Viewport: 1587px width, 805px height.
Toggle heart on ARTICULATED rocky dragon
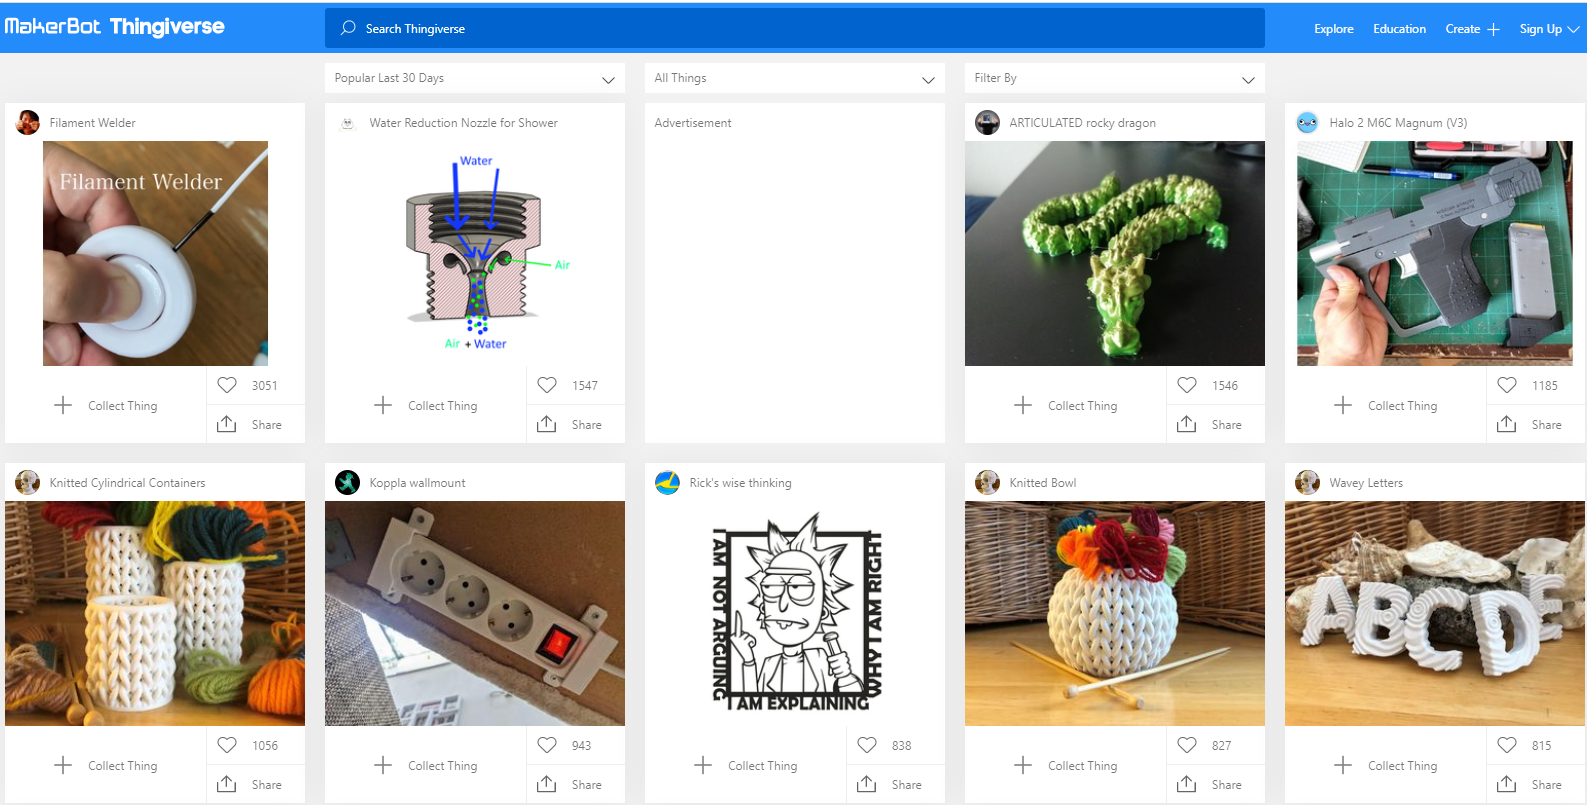(1187, 385)
